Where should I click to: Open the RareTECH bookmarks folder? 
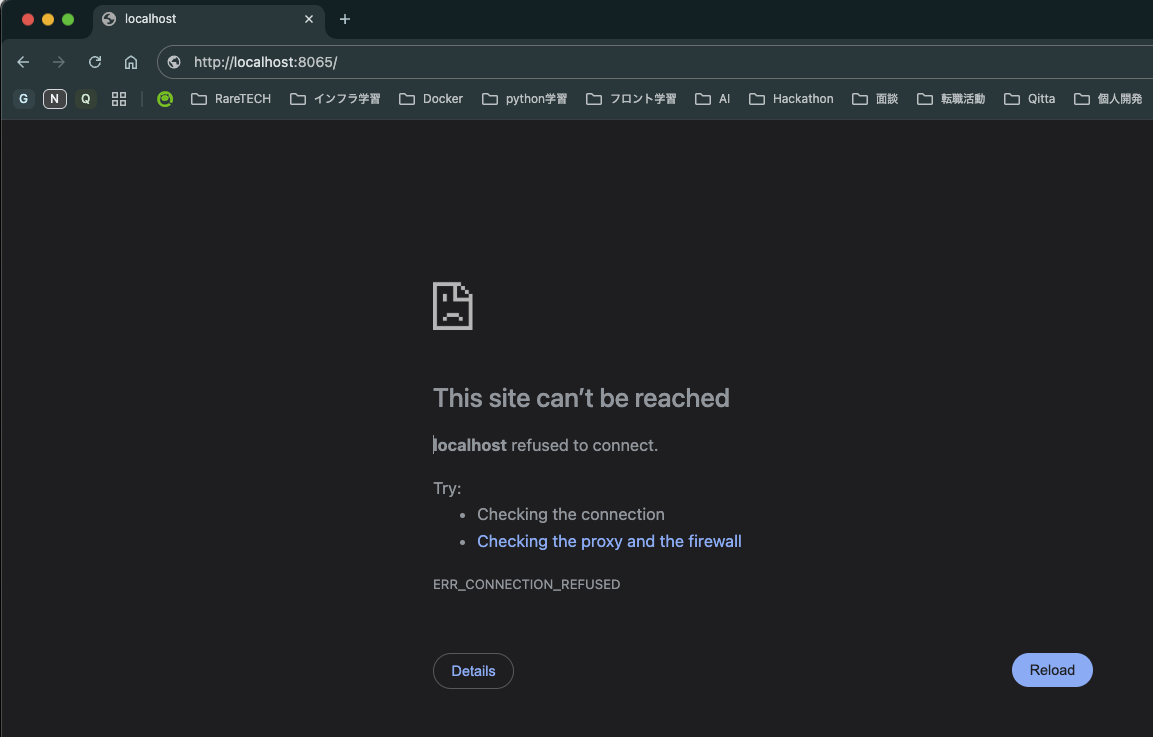click(x=231, y=98)
